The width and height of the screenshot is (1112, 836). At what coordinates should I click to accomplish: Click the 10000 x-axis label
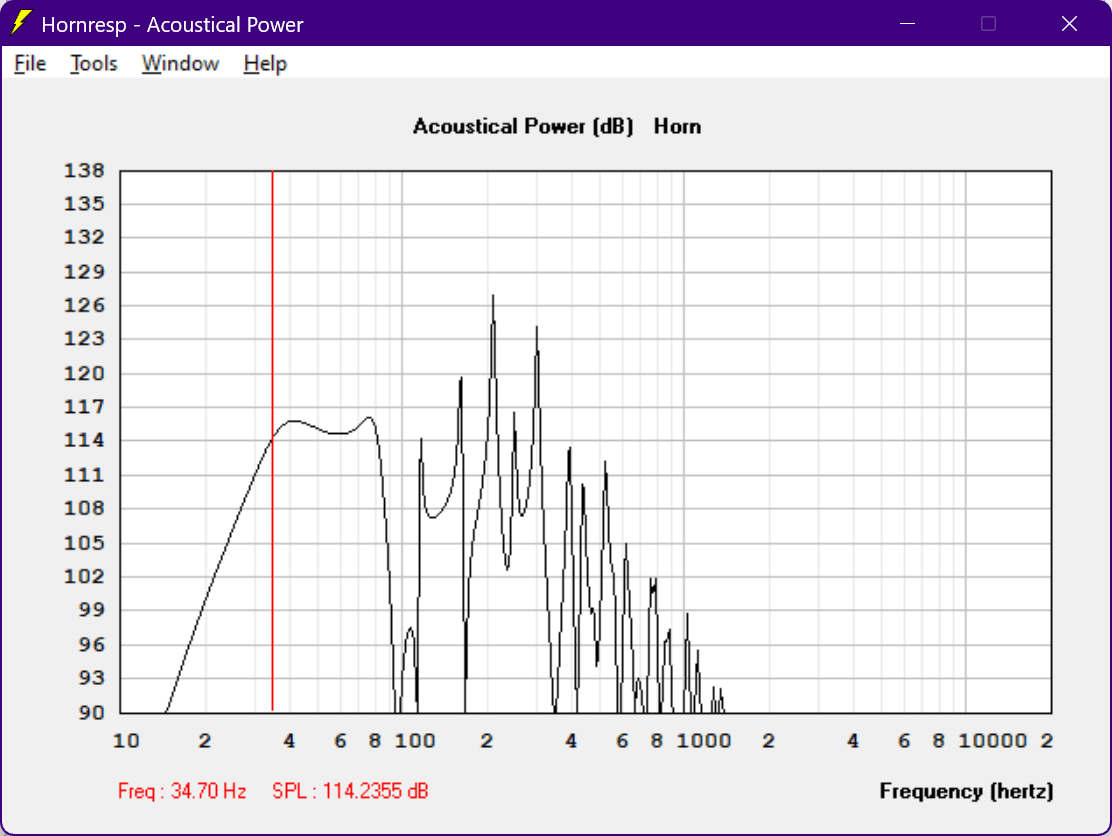(992, 741)
